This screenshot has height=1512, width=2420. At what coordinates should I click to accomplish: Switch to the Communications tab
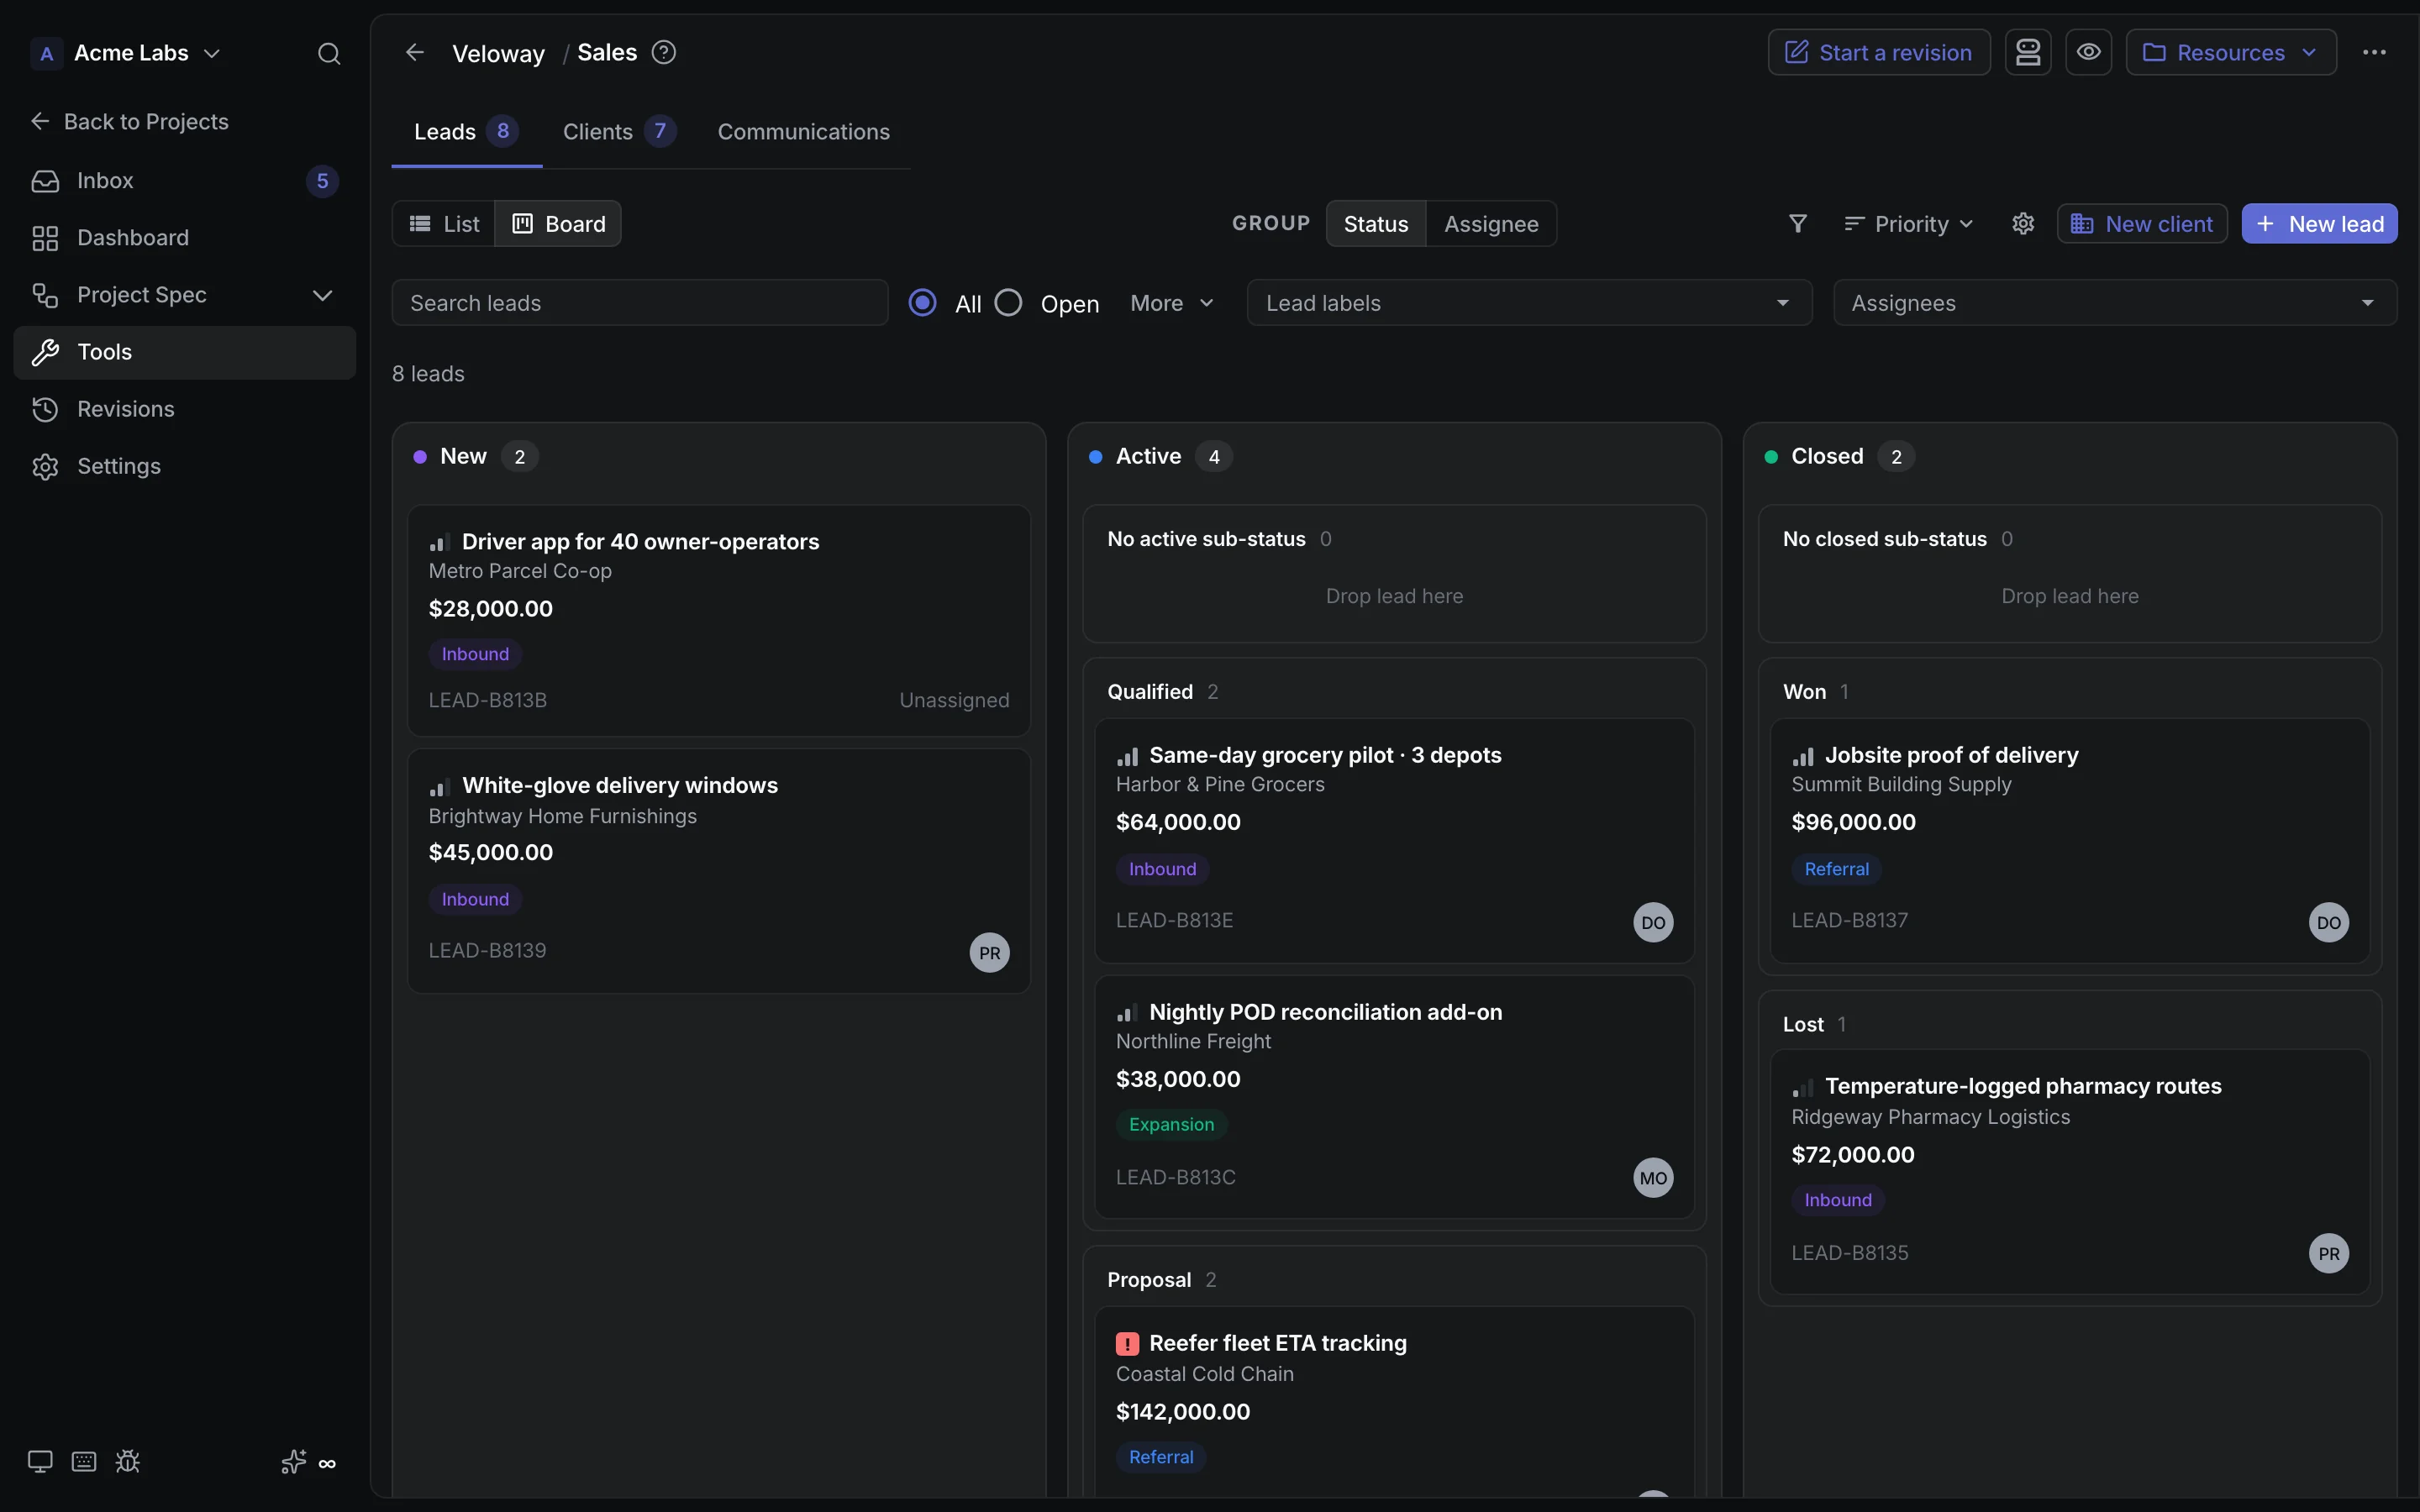803,132
